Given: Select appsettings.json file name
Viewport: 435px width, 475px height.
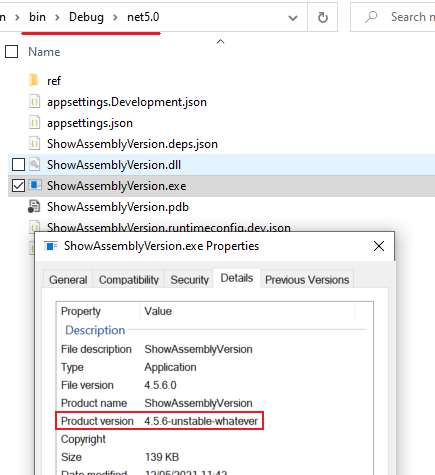Looking at the screenshot, I should 90,123.
